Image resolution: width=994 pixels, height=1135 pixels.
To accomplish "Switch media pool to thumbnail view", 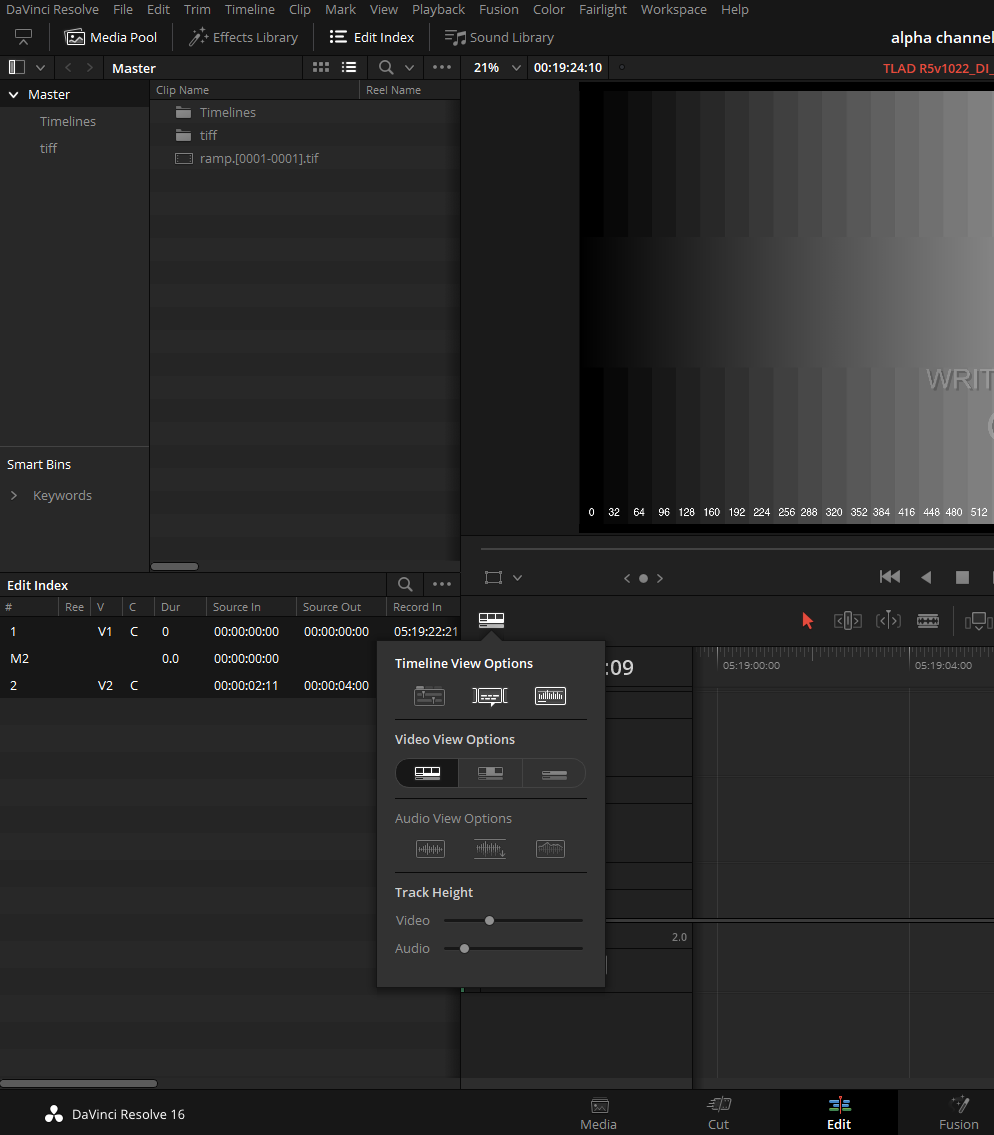I will [321, 67].
